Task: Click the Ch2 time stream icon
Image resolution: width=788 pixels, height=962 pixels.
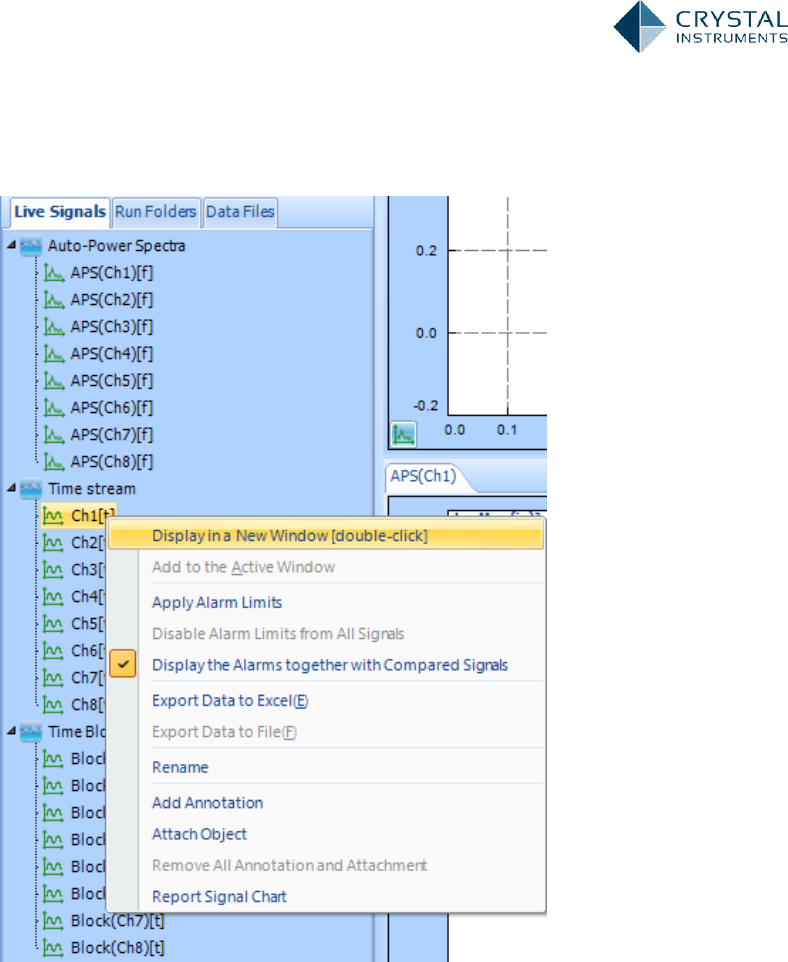Action: (x=53, y=543)
